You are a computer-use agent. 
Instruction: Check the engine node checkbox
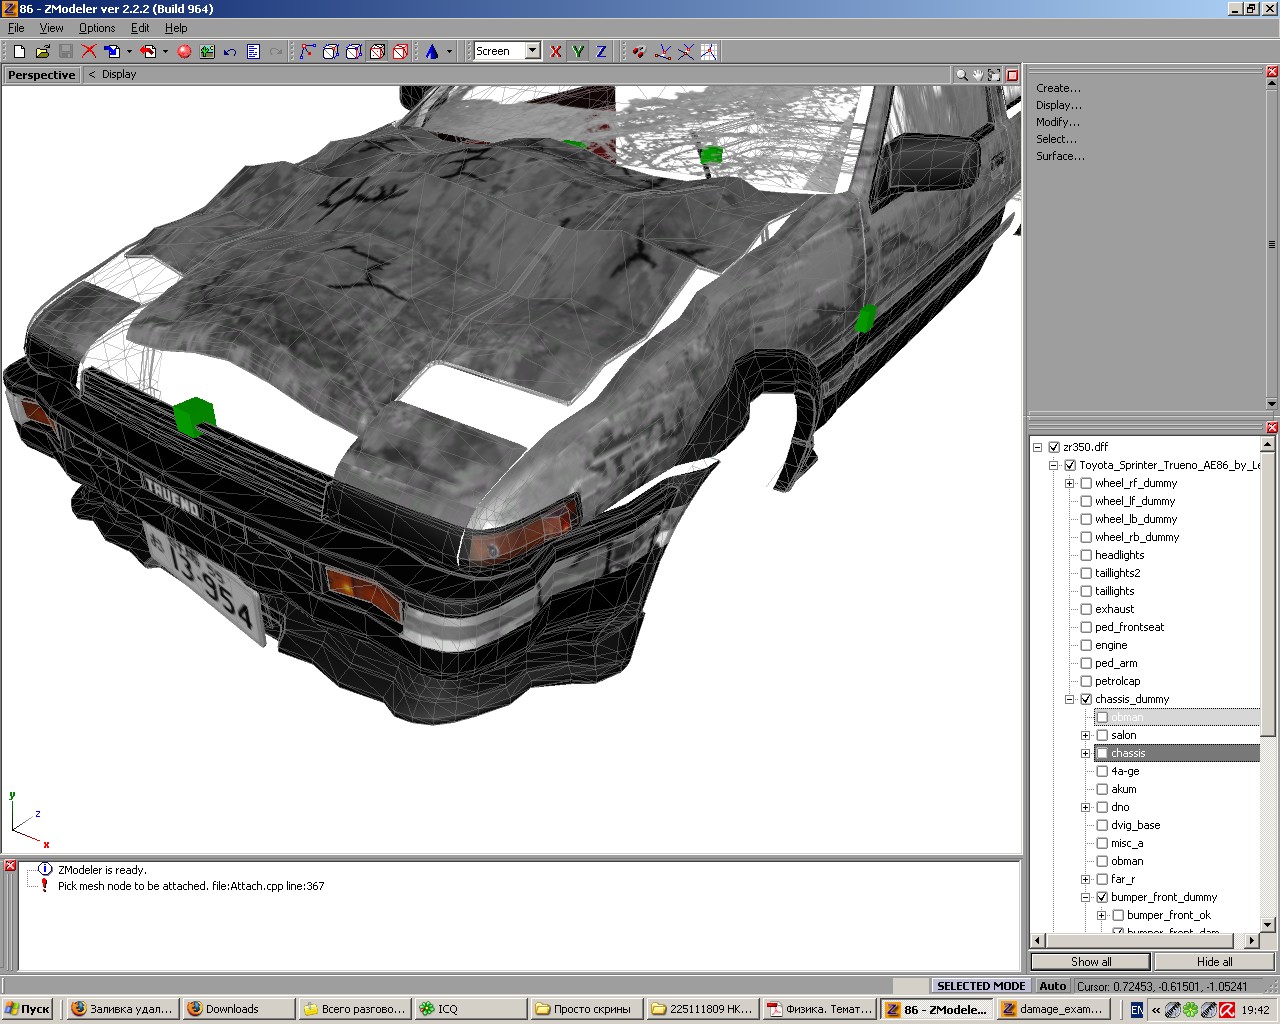coord(1086,645)
